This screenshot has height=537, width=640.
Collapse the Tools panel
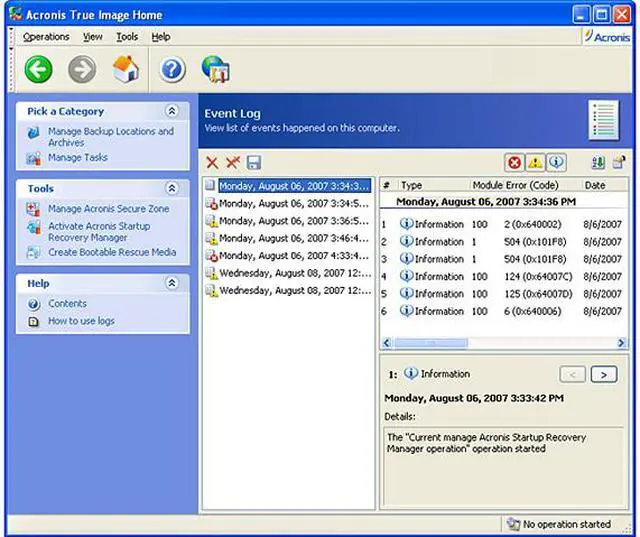[172, 188]
